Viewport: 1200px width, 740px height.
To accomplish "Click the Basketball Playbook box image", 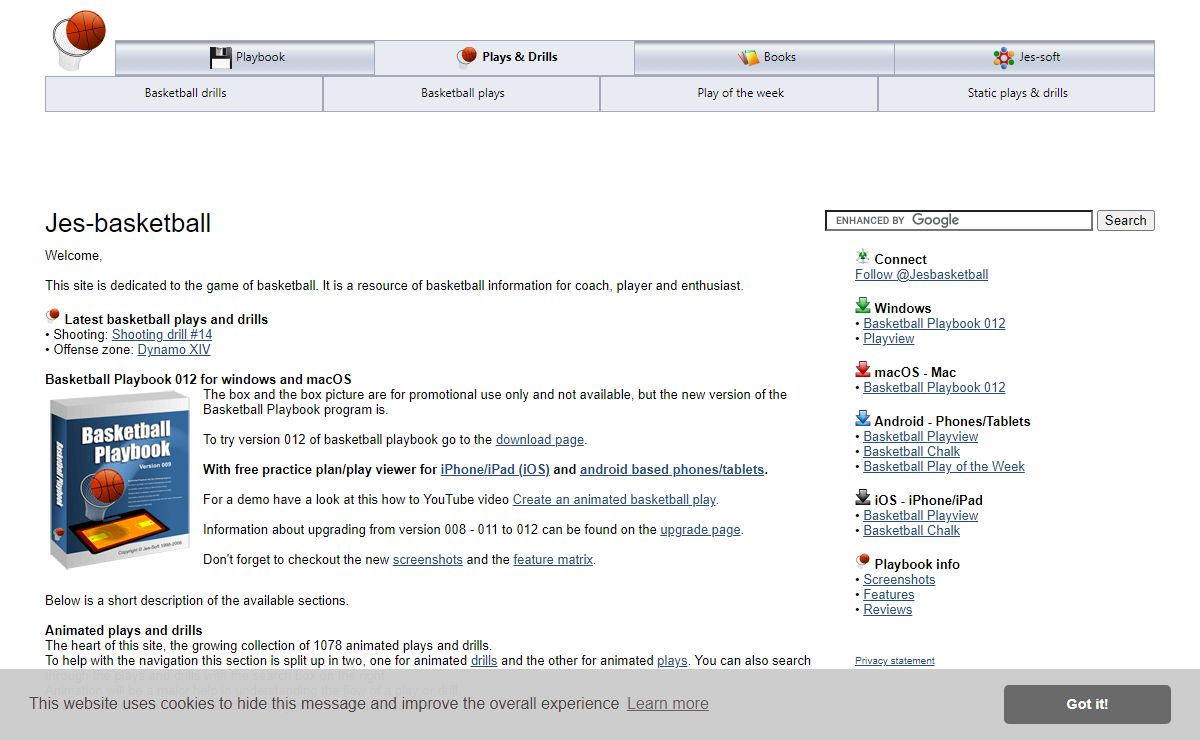I will tap(119, 481).
